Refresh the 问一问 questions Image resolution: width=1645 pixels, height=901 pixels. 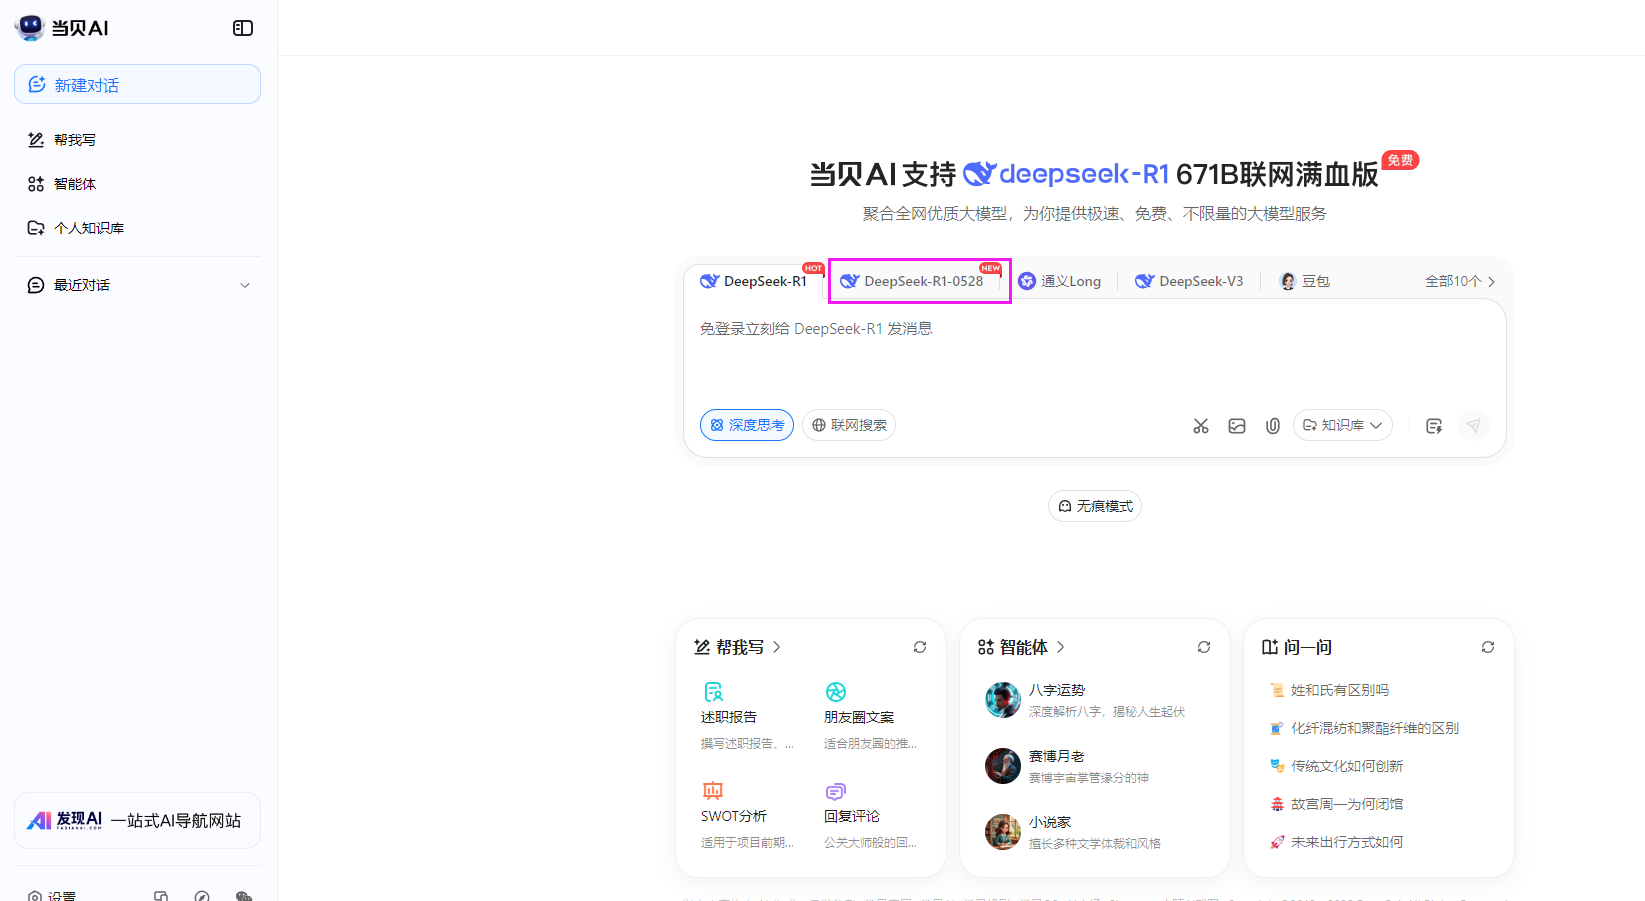1488,647
